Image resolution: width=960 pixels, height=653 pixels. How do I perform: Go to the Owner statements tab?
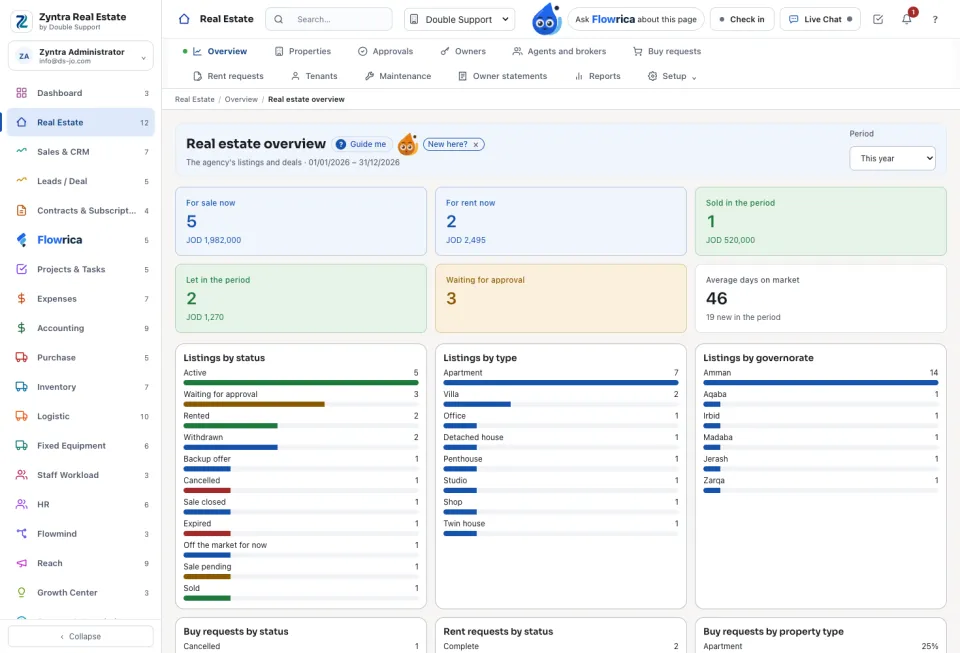coord(503,76)
